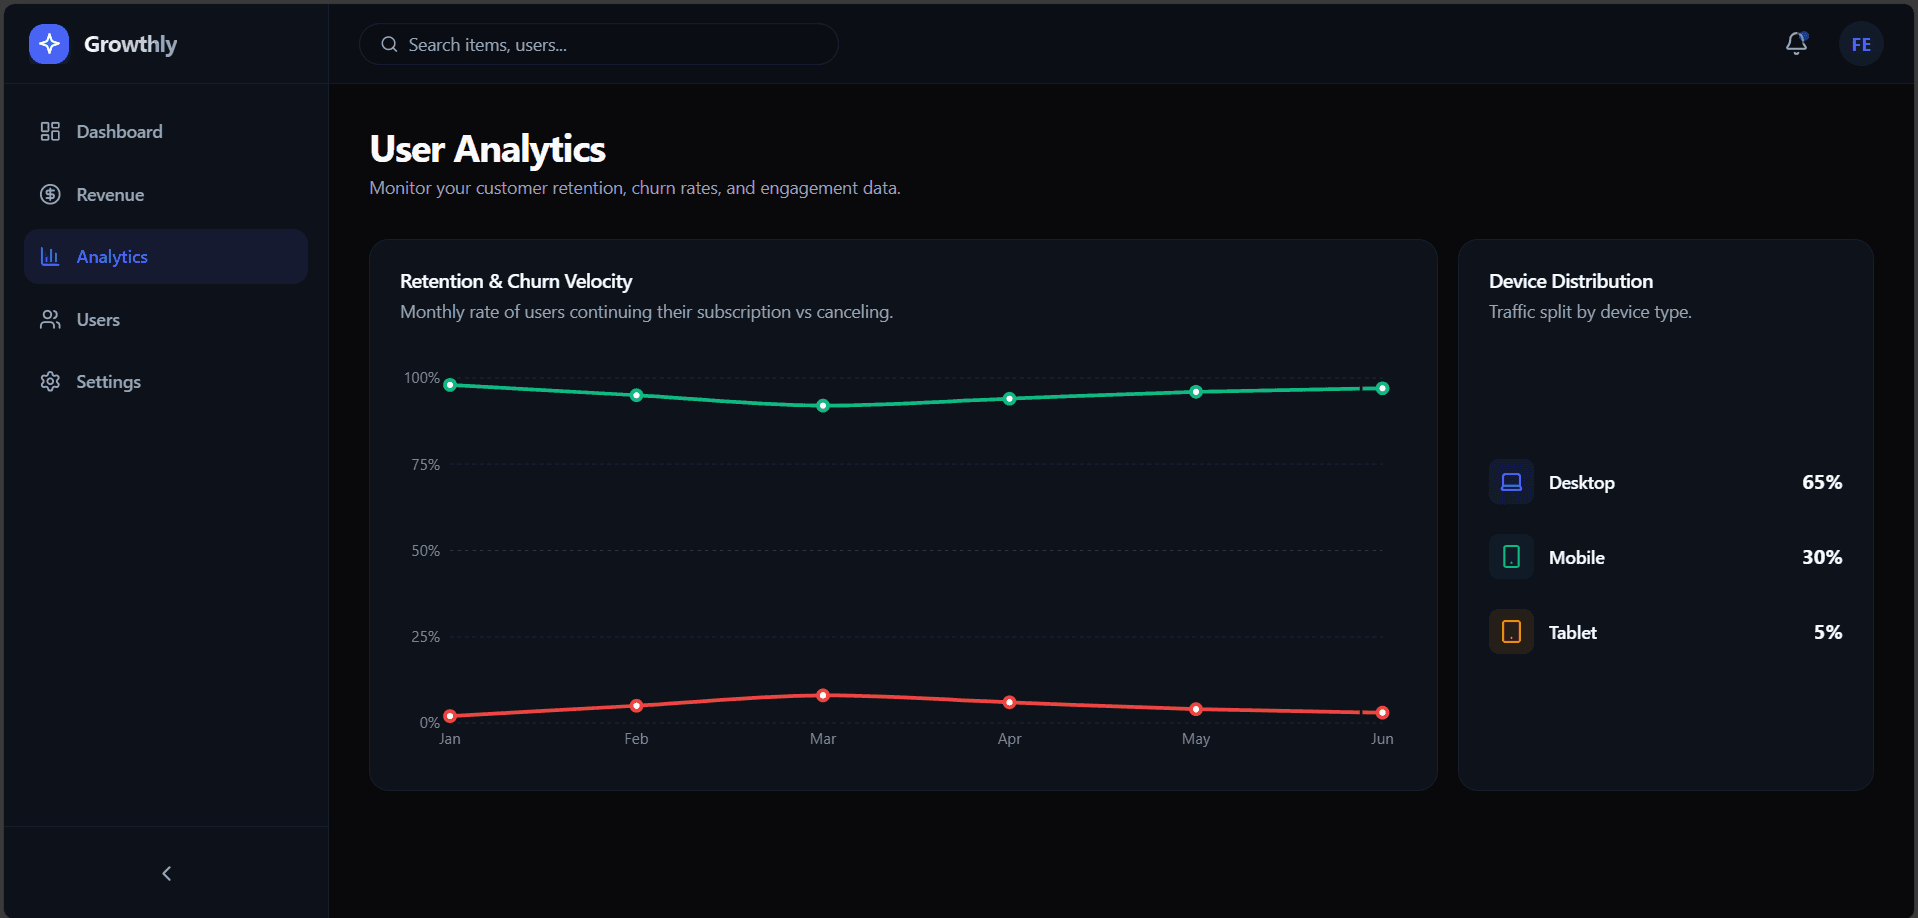Click the June retention green point
The width and height of the screenshot is (1918, 918).
(1382, 388)
